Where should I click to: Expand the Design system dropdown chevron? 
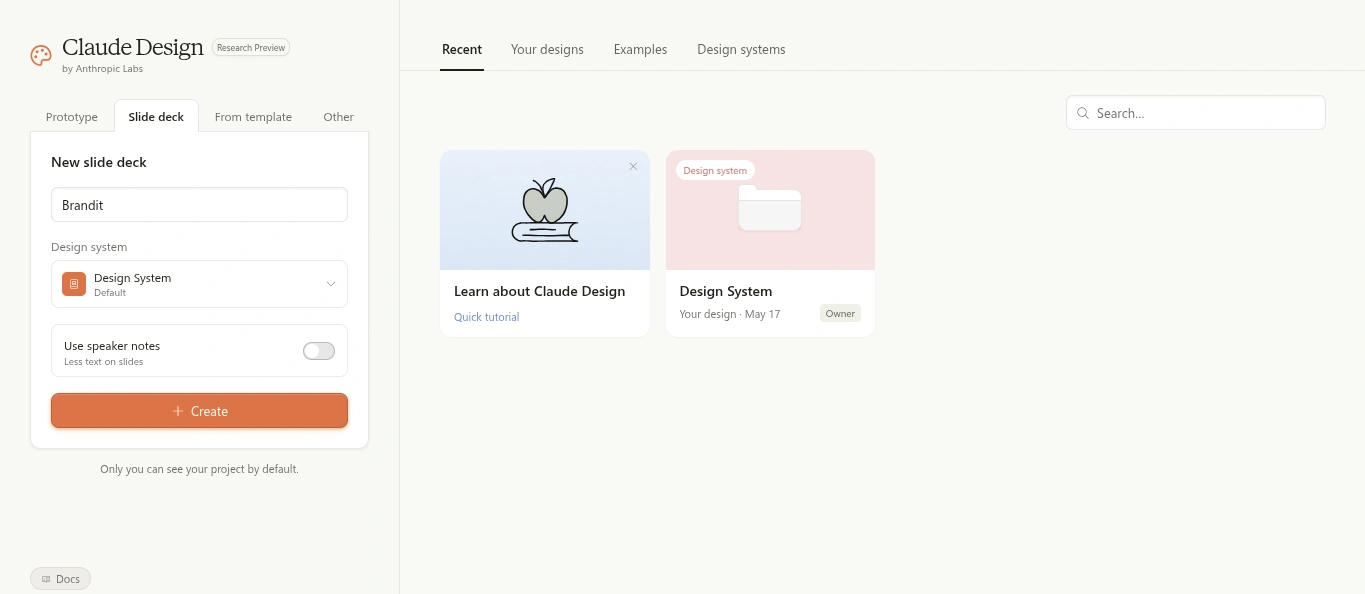click(x=331, y=284)
